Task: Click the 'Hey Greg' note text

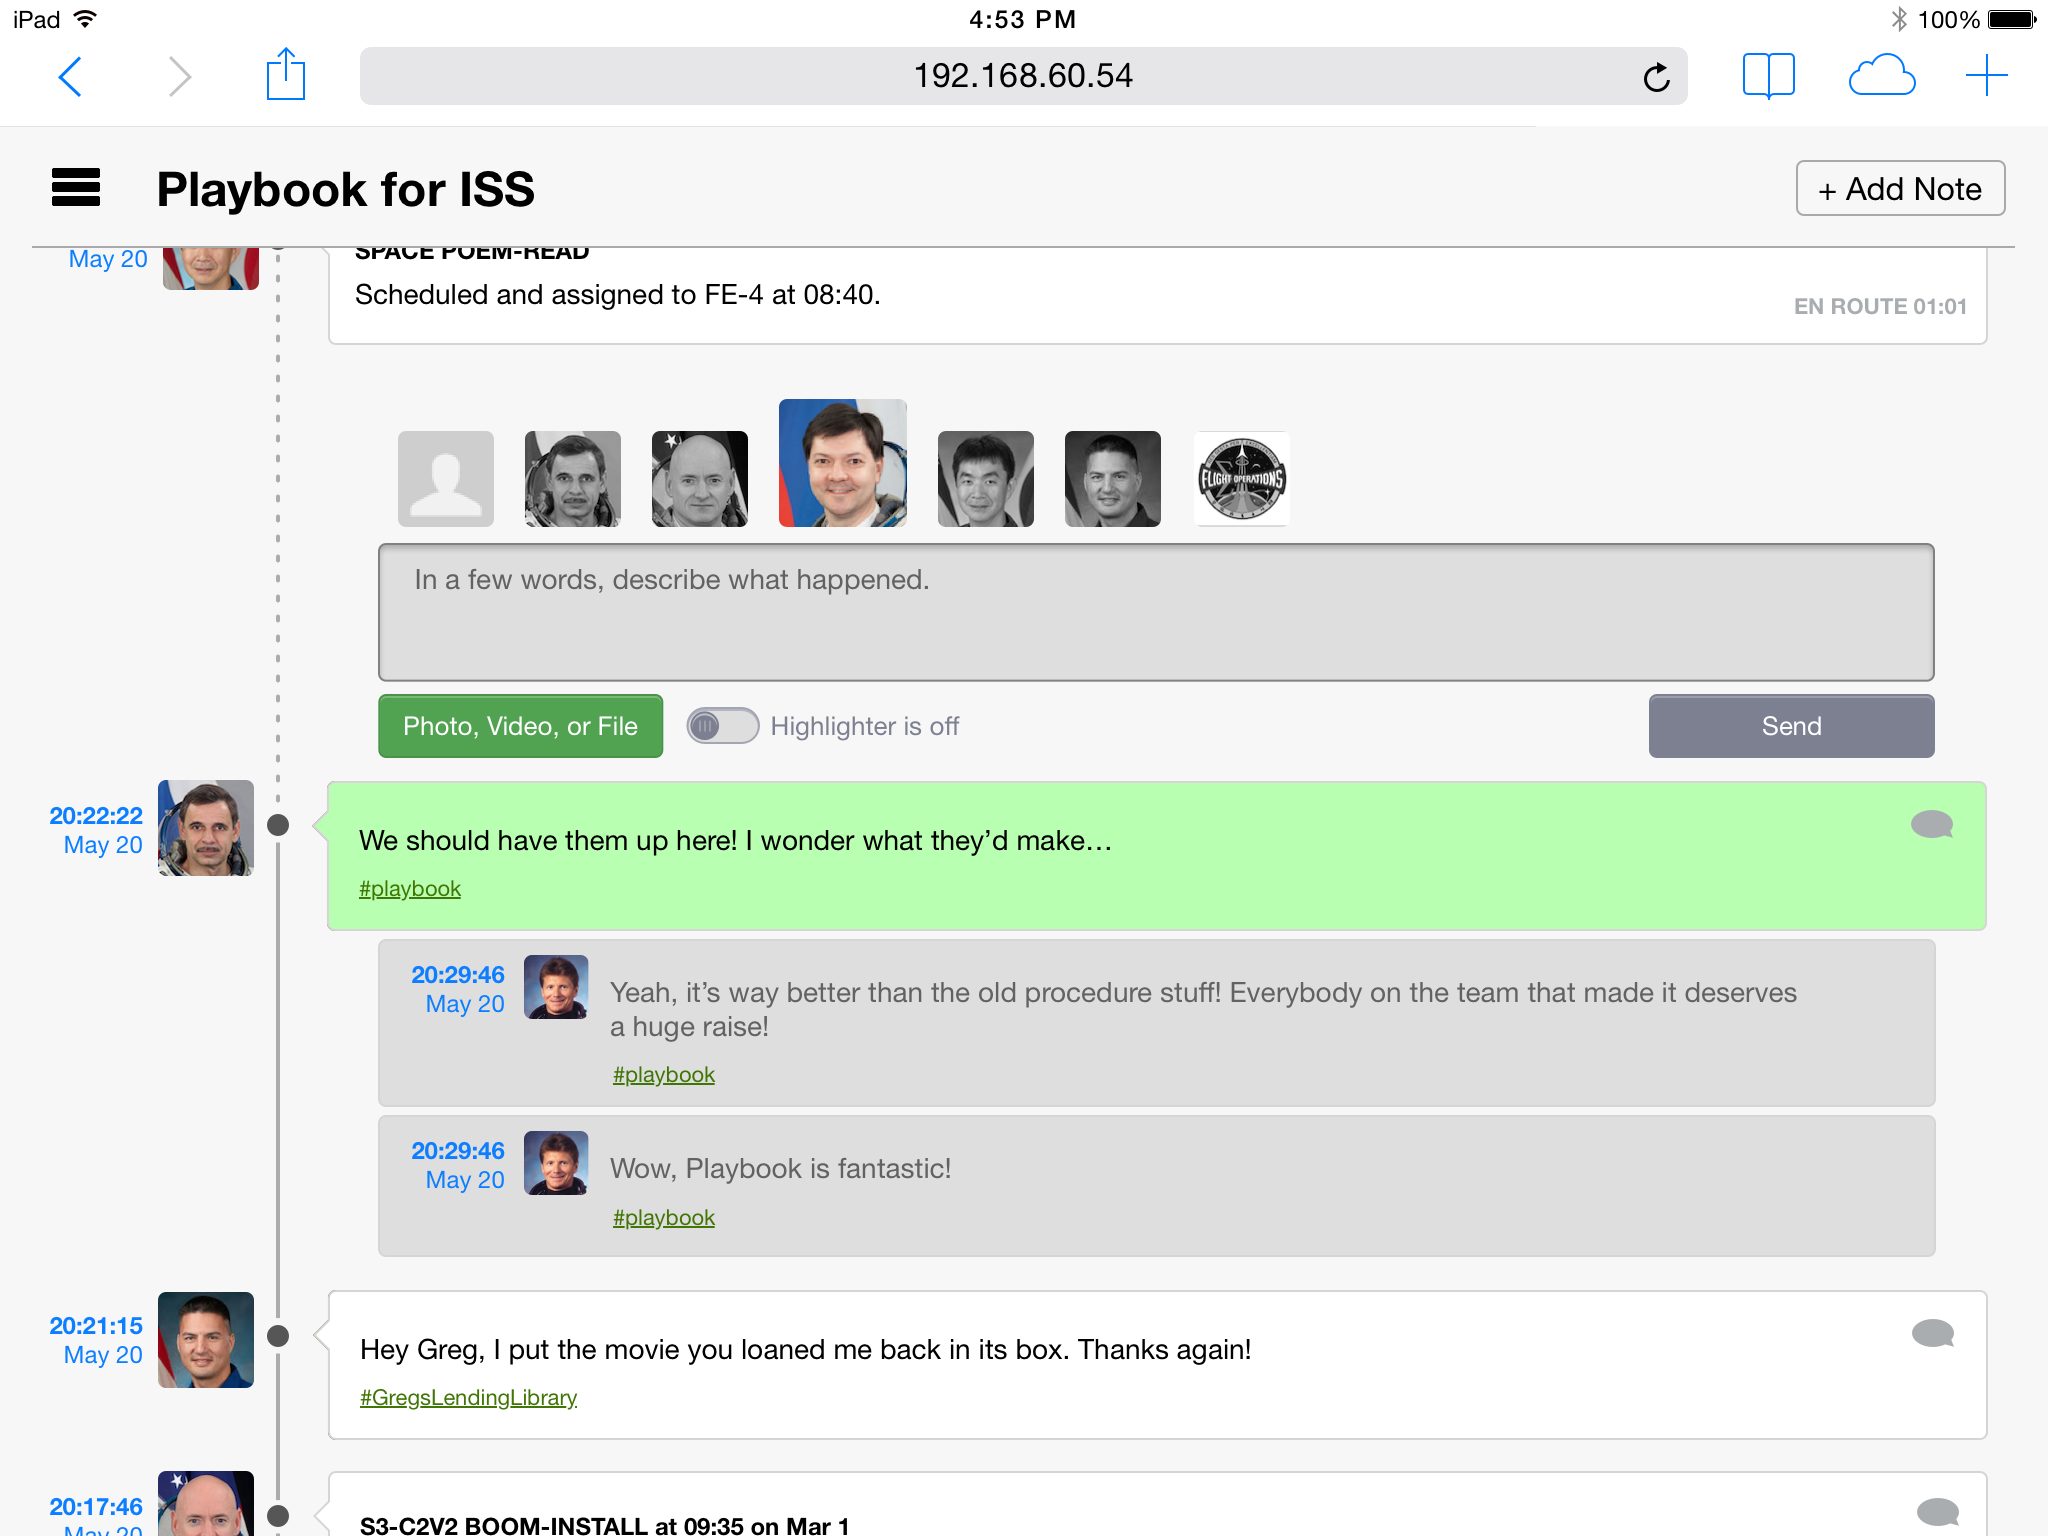Action: point(805,1349)
